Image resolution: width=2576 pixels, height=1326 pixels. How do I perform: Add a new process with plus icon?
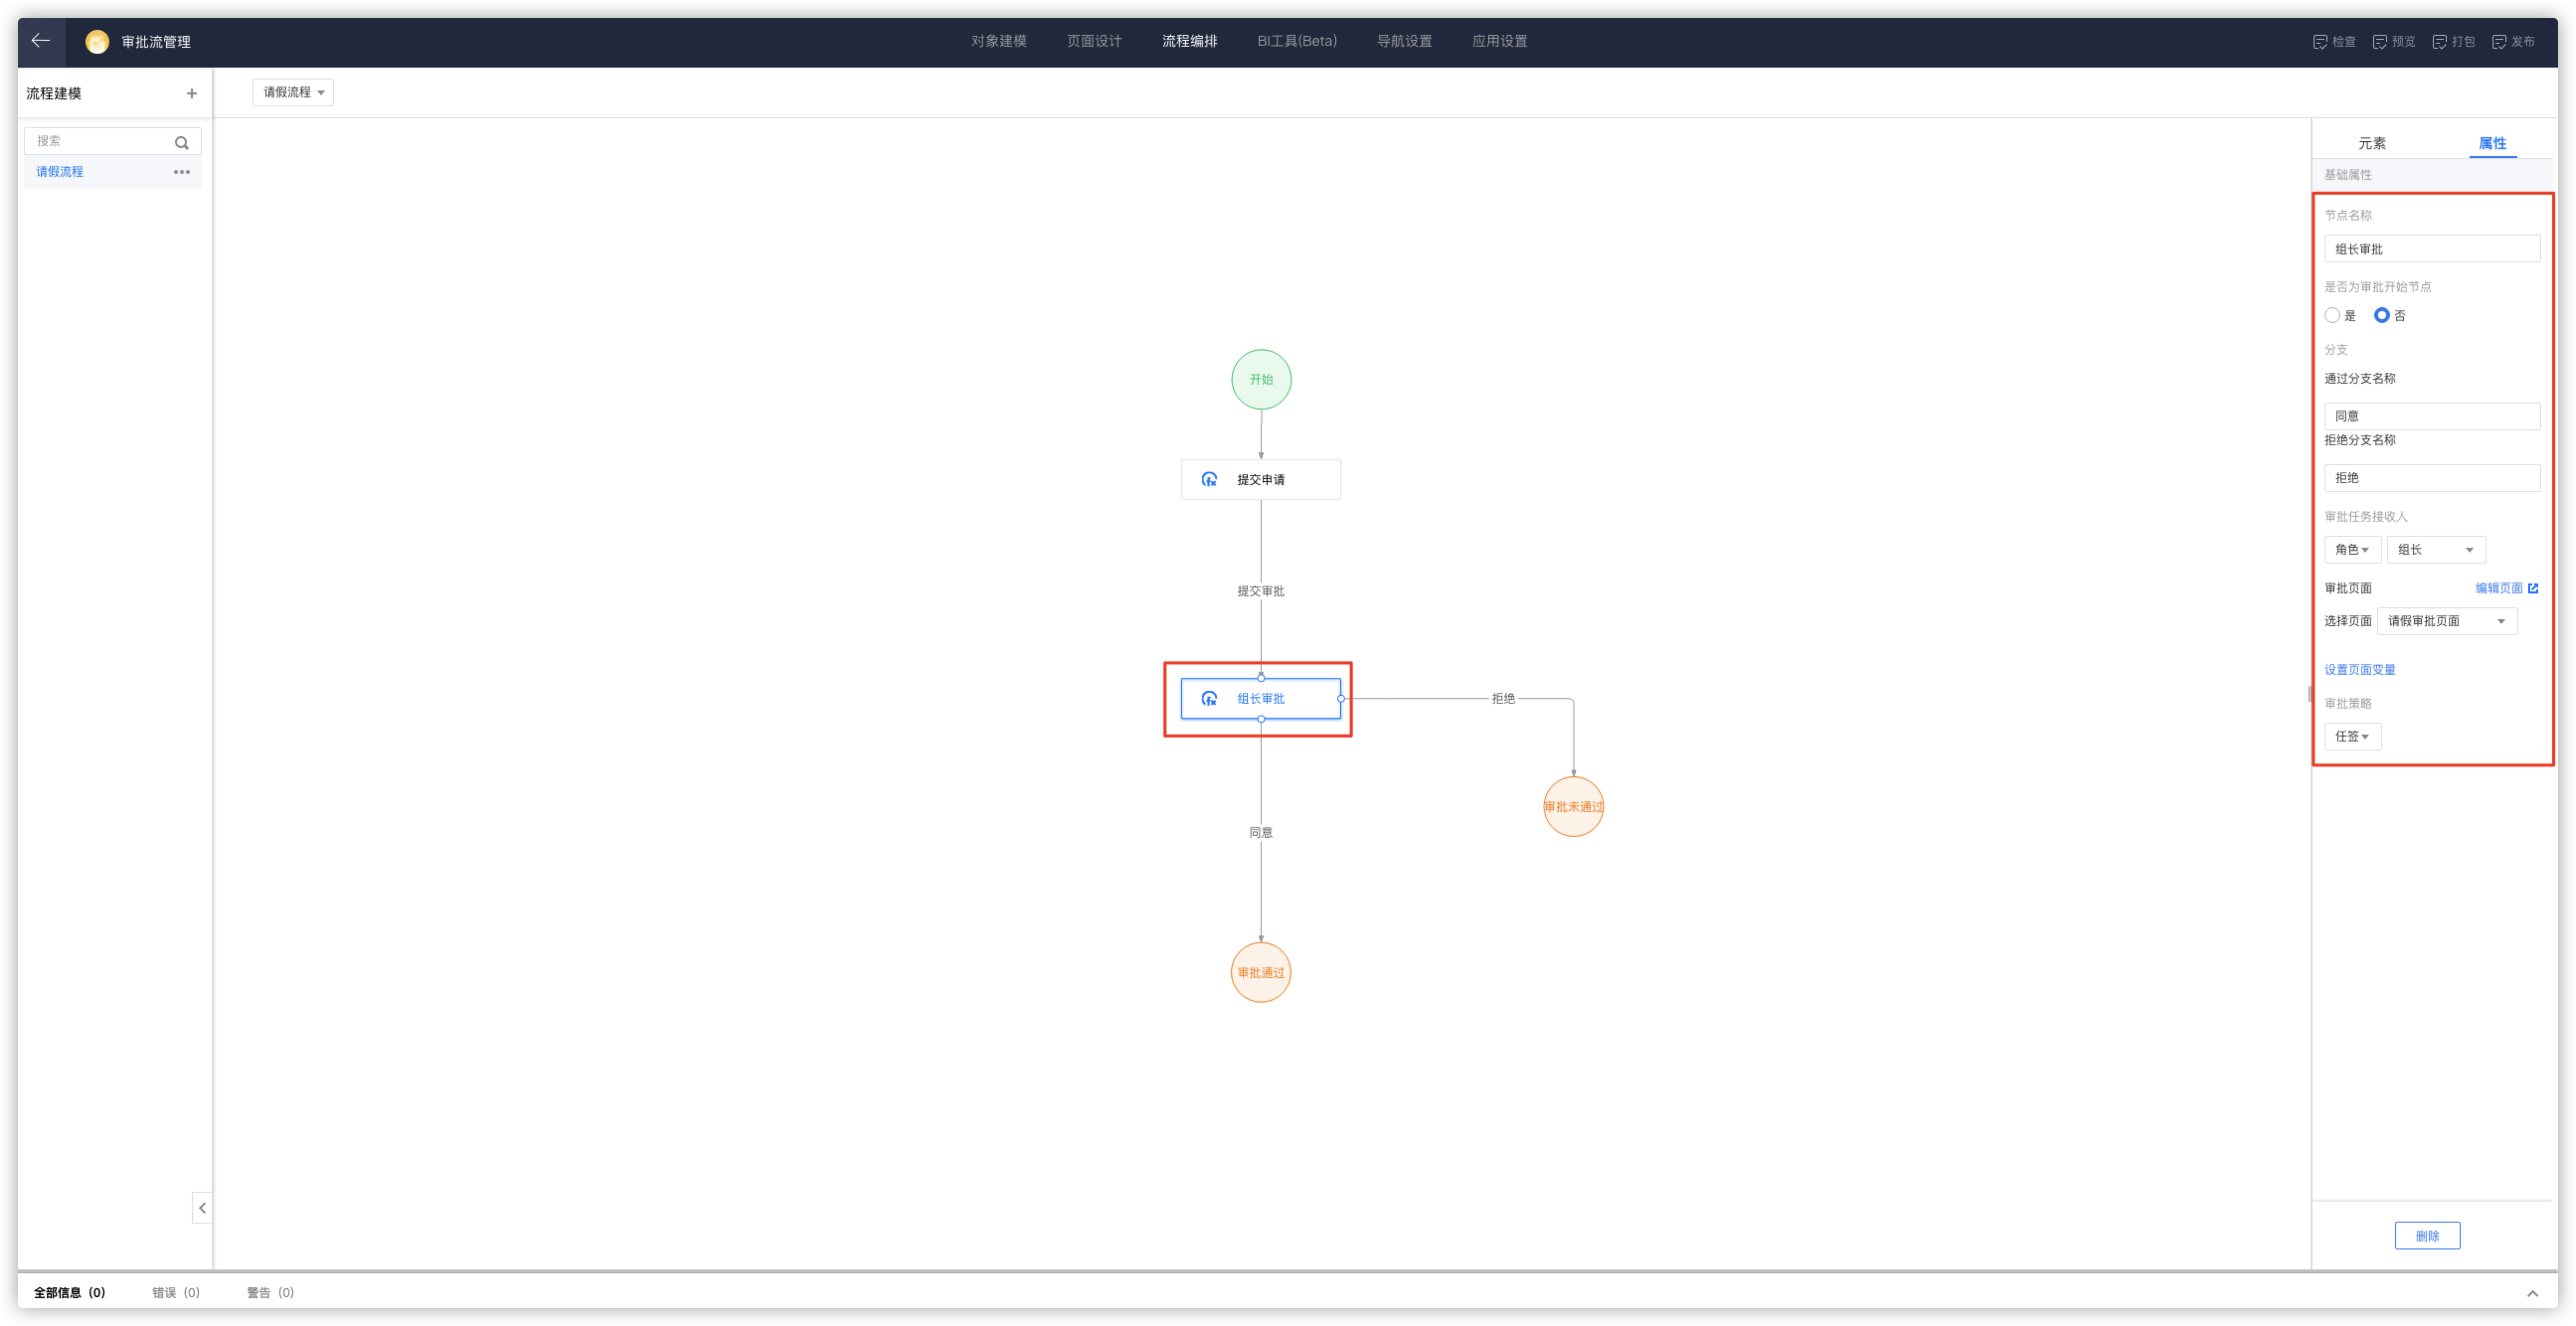click(191, 93)
